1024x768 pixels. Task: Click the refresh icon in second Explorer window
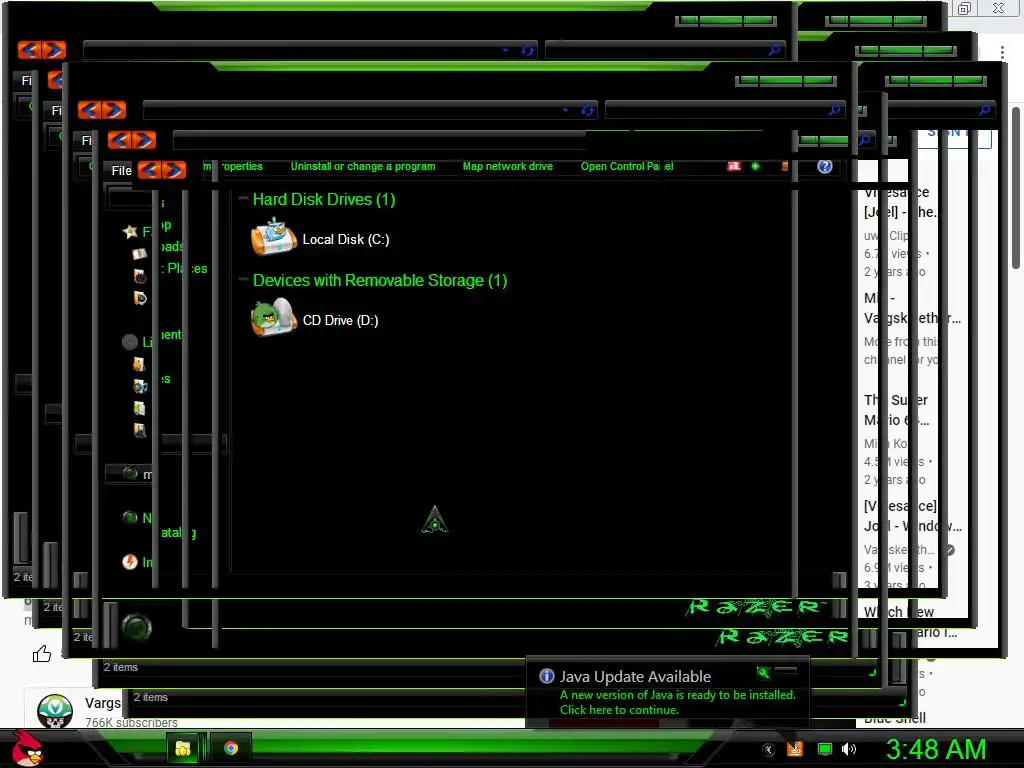tap(588, 110)
